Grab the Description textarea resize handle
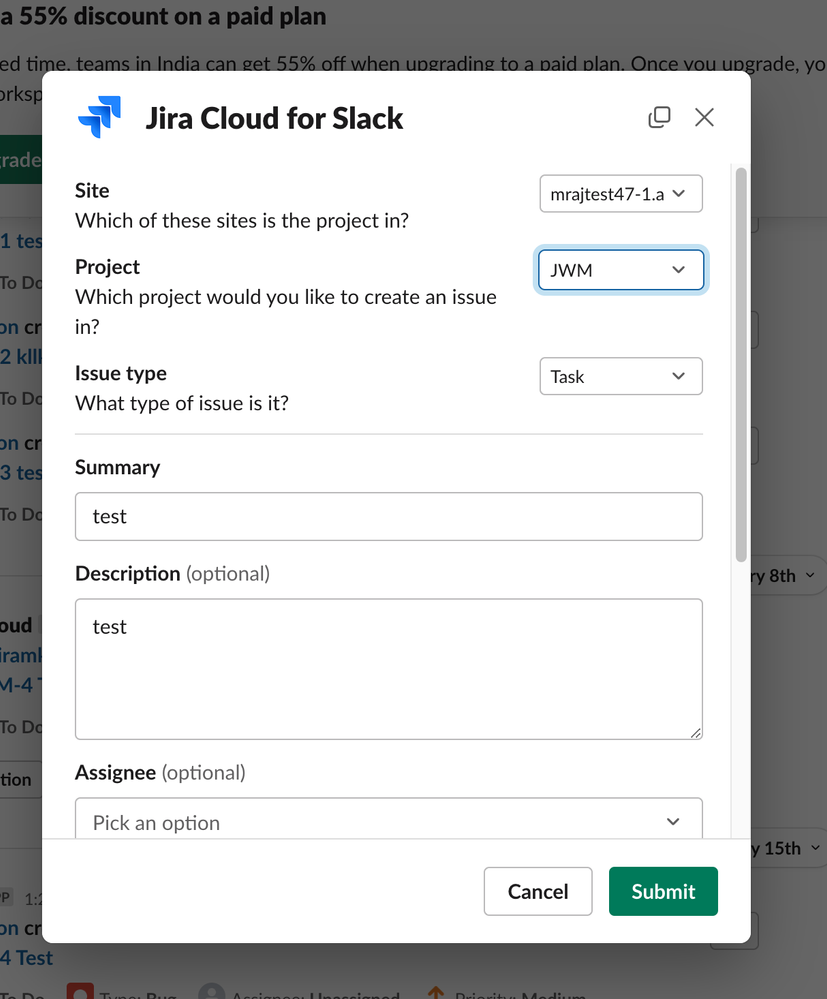This screenshot has width=827, height=999. pyautogui.click(x=696, y=733)
